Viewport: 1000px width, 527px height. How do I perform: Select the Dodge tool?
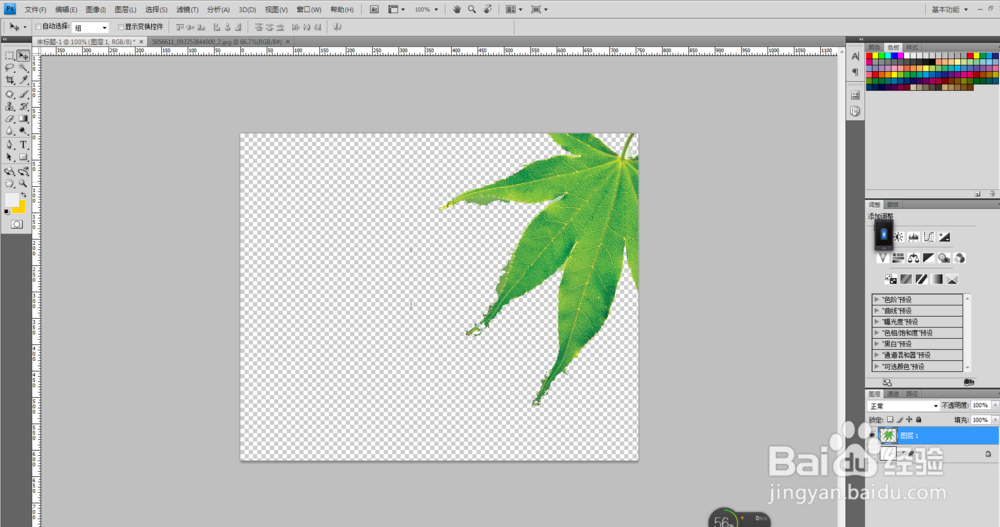(x=23, y=131)
